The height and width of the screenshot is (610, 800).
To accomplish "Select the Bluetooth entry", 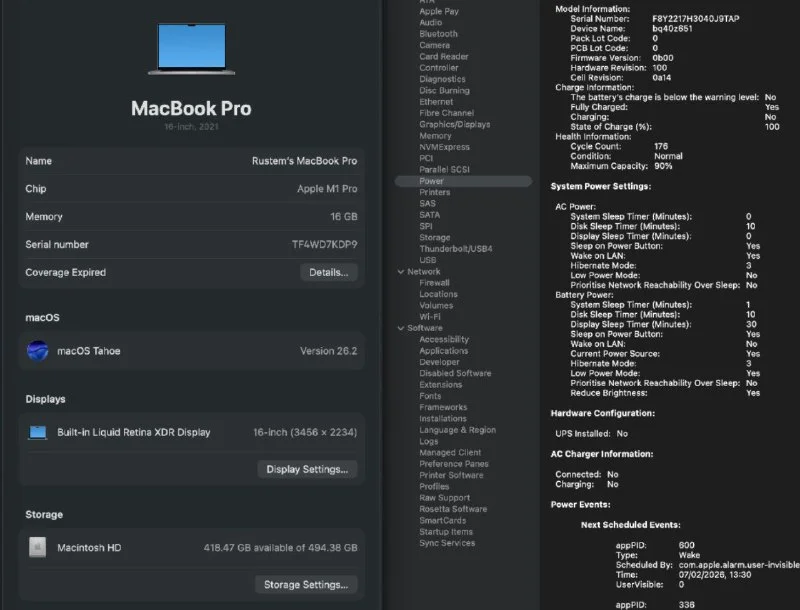I will tap(438, 34).
